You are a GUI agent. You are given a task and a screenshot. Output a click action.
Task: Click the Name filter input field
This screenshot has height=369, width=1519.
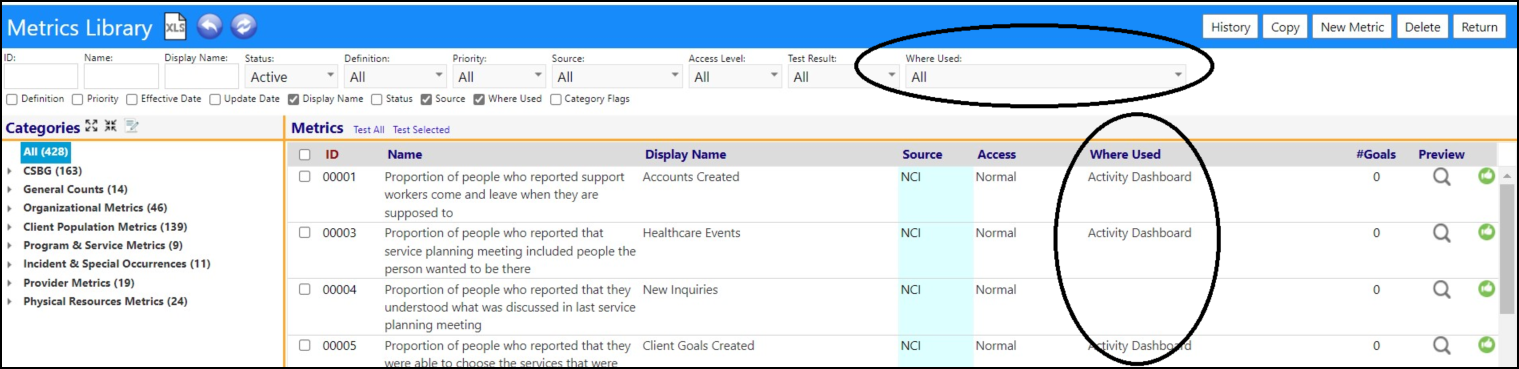(121, 77)
